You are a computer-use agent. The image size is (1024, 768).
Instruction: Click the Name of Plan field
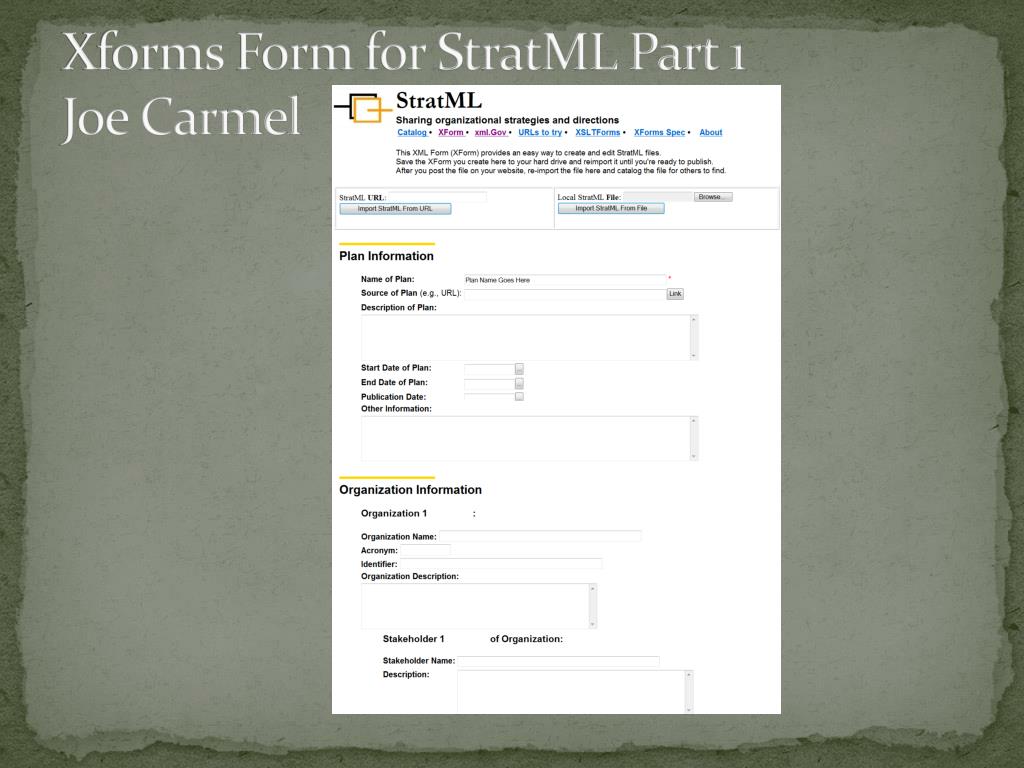(x=565, y=280)
